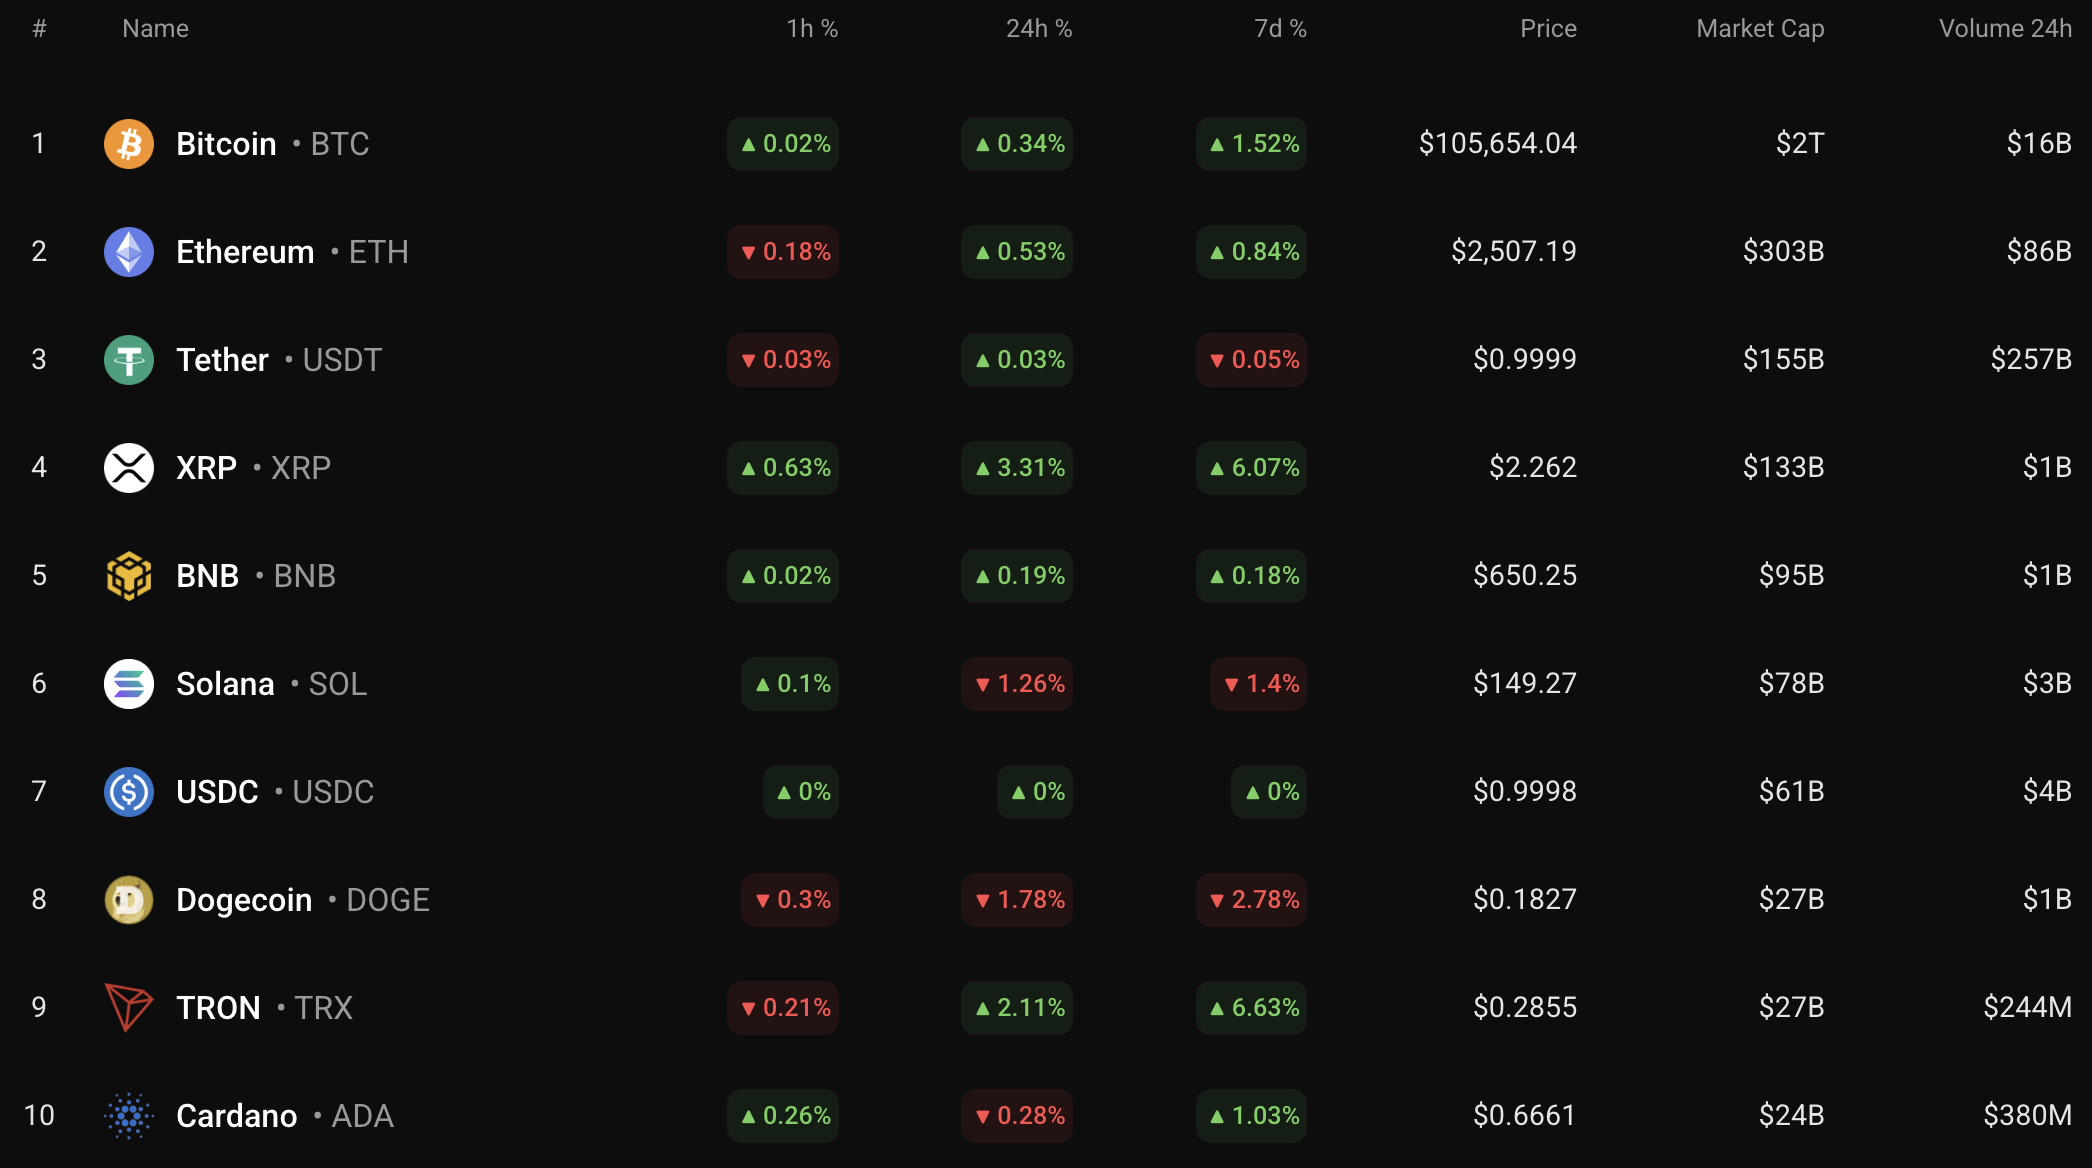Click the Tether logo icon
The height and width of the screenshot is (1168, 2092).
[128, 359]
